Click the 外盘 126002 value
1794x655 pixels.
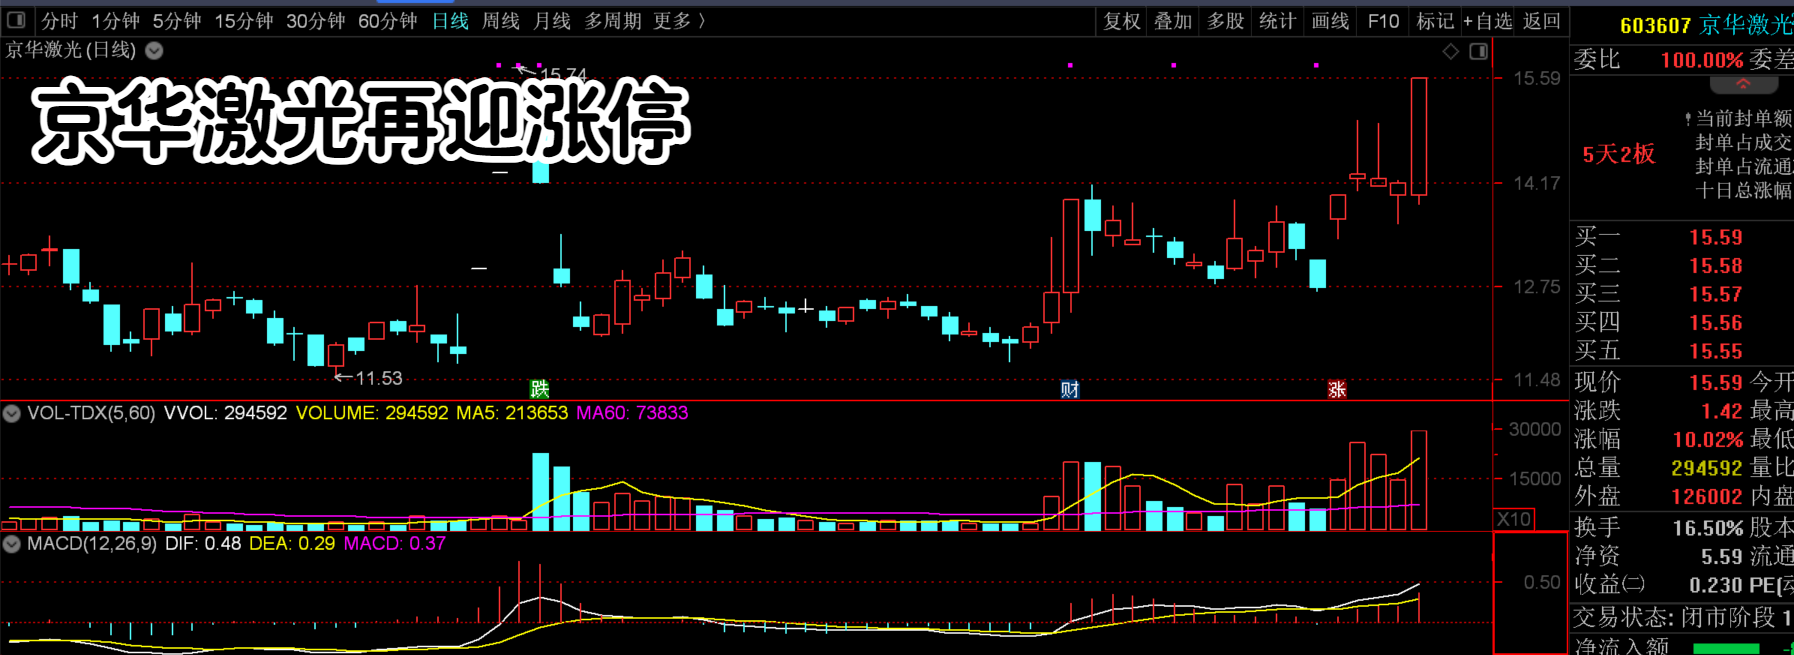coord(1707,496)
